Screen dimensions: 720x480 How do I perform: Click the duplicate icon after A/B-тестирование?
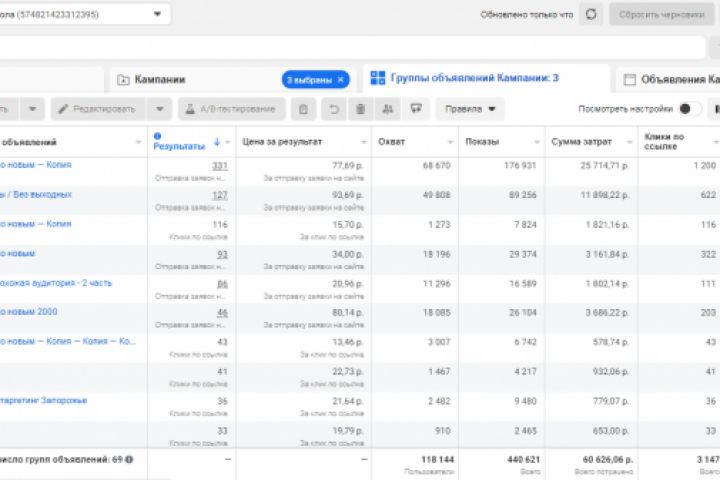click(303, 109)
